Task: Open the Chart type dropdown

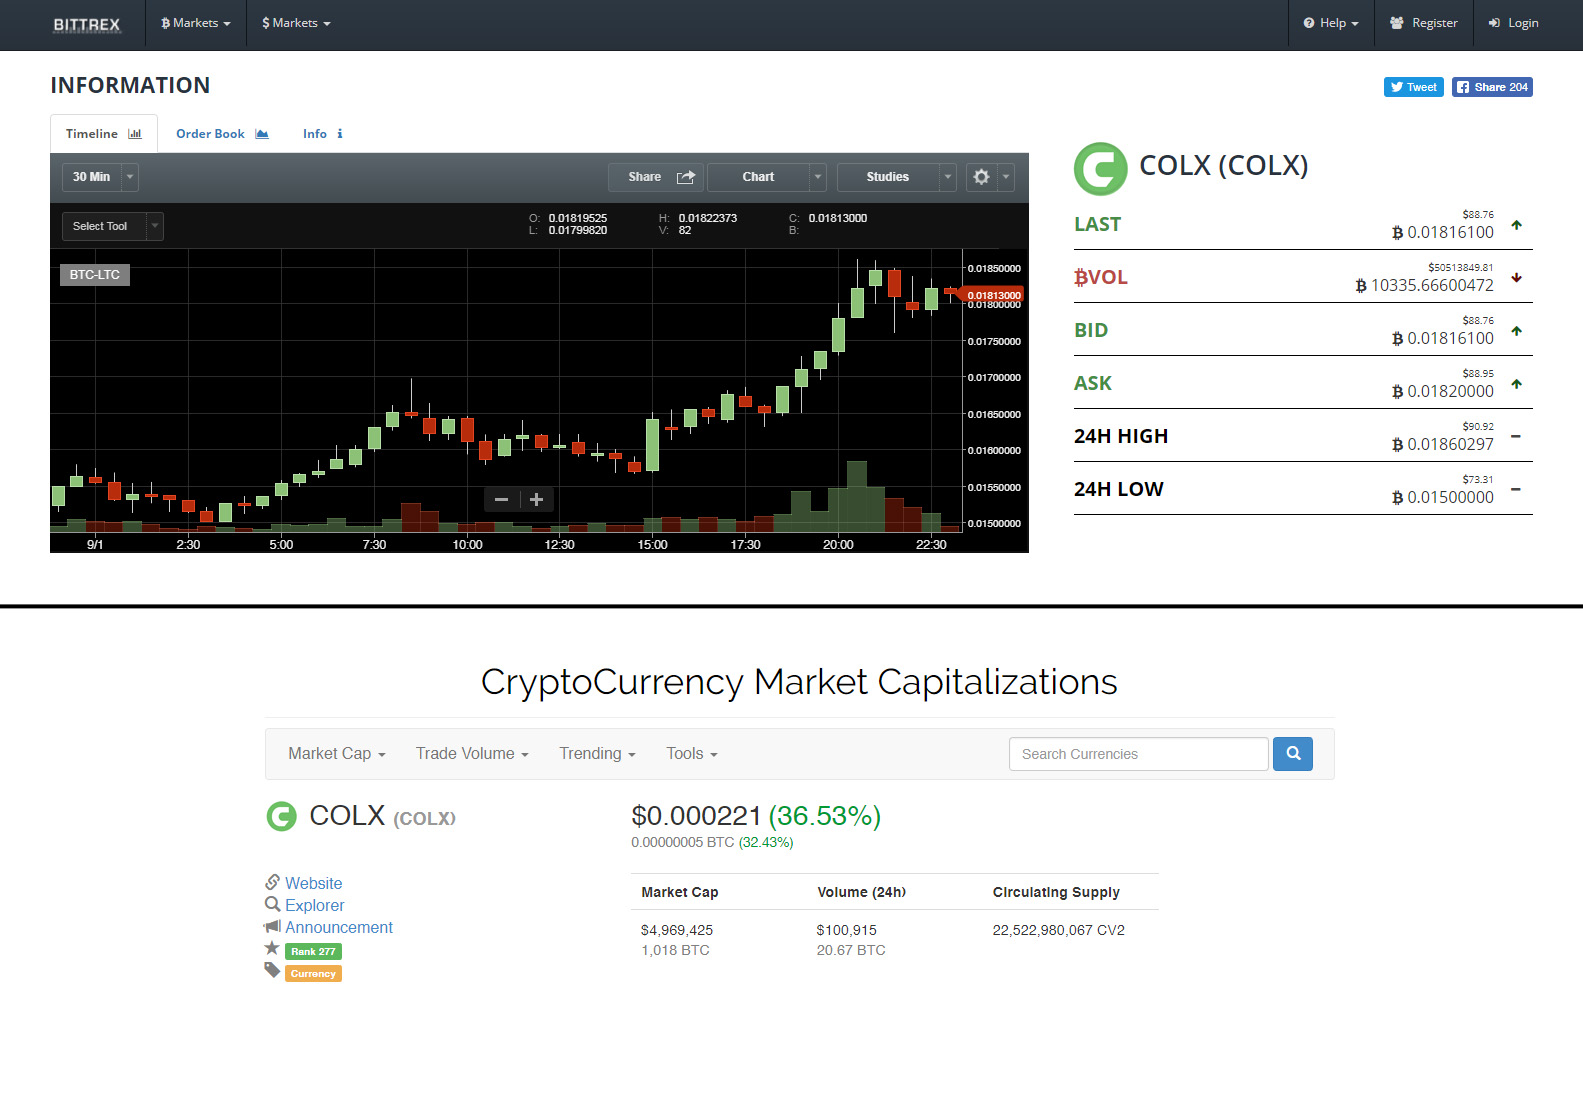Action: (766, 177)
